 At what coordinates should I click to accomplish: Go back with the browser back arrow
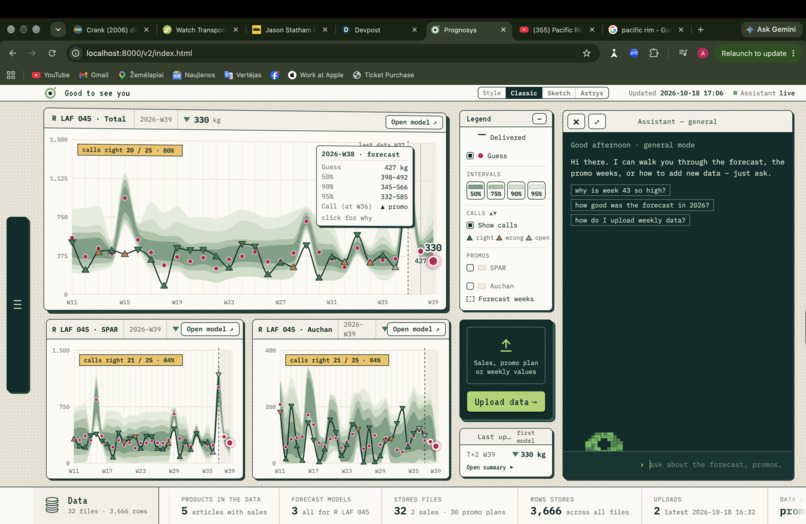point(13,53)
